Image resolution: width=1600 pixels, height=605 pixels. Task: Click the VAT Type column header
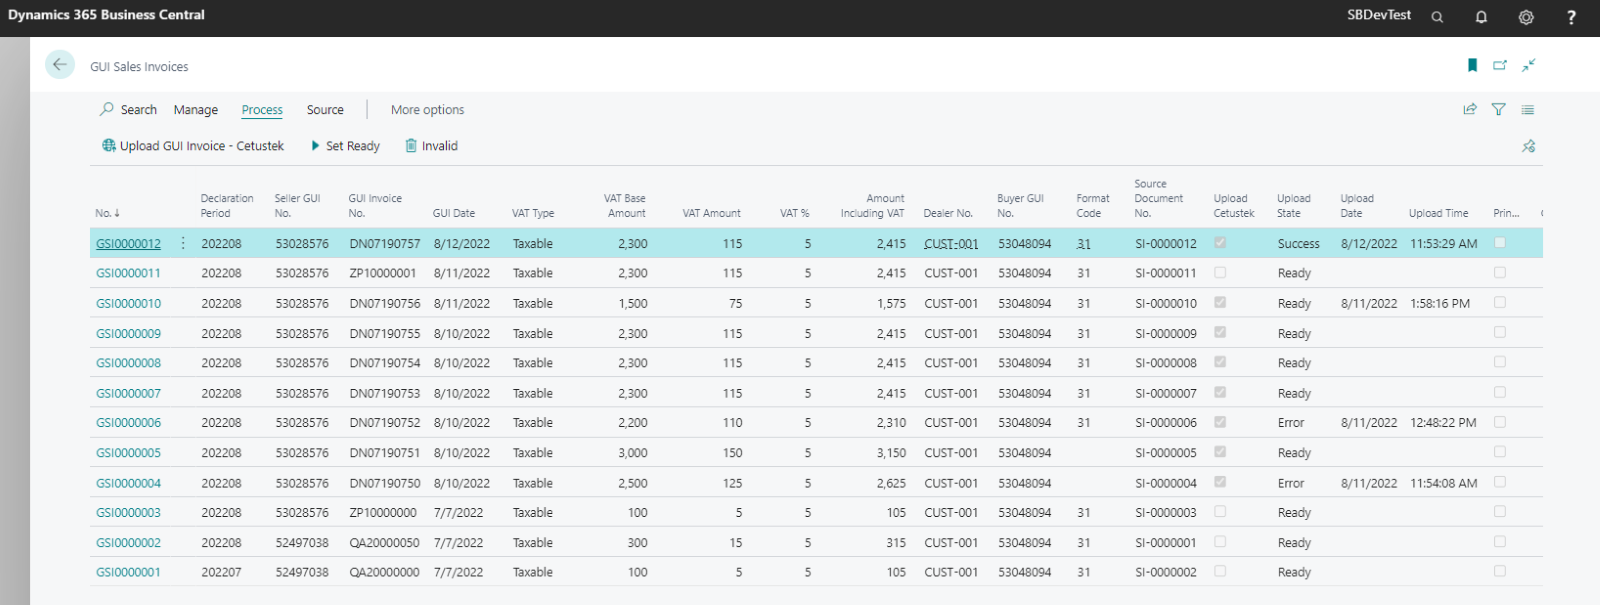(x=533, y=213)
